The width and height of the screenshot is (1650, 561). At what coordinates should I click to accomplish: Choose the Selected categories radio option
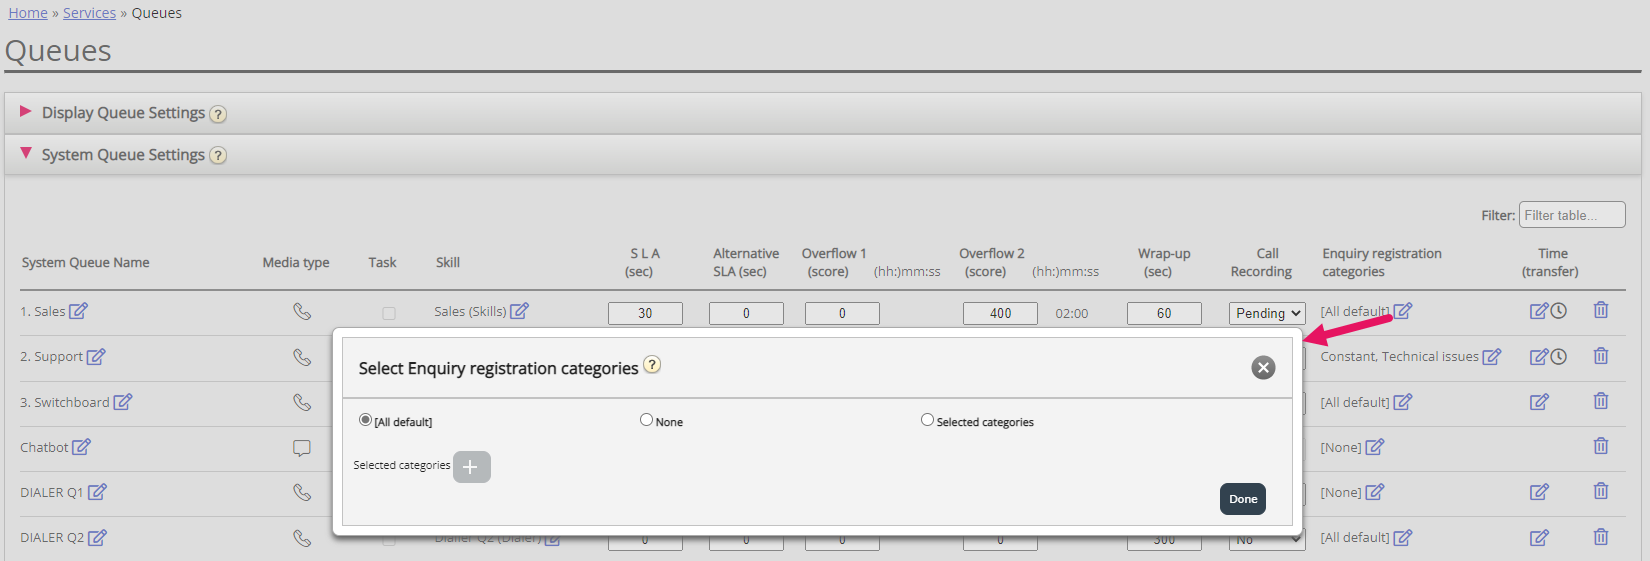pos(927,420)
